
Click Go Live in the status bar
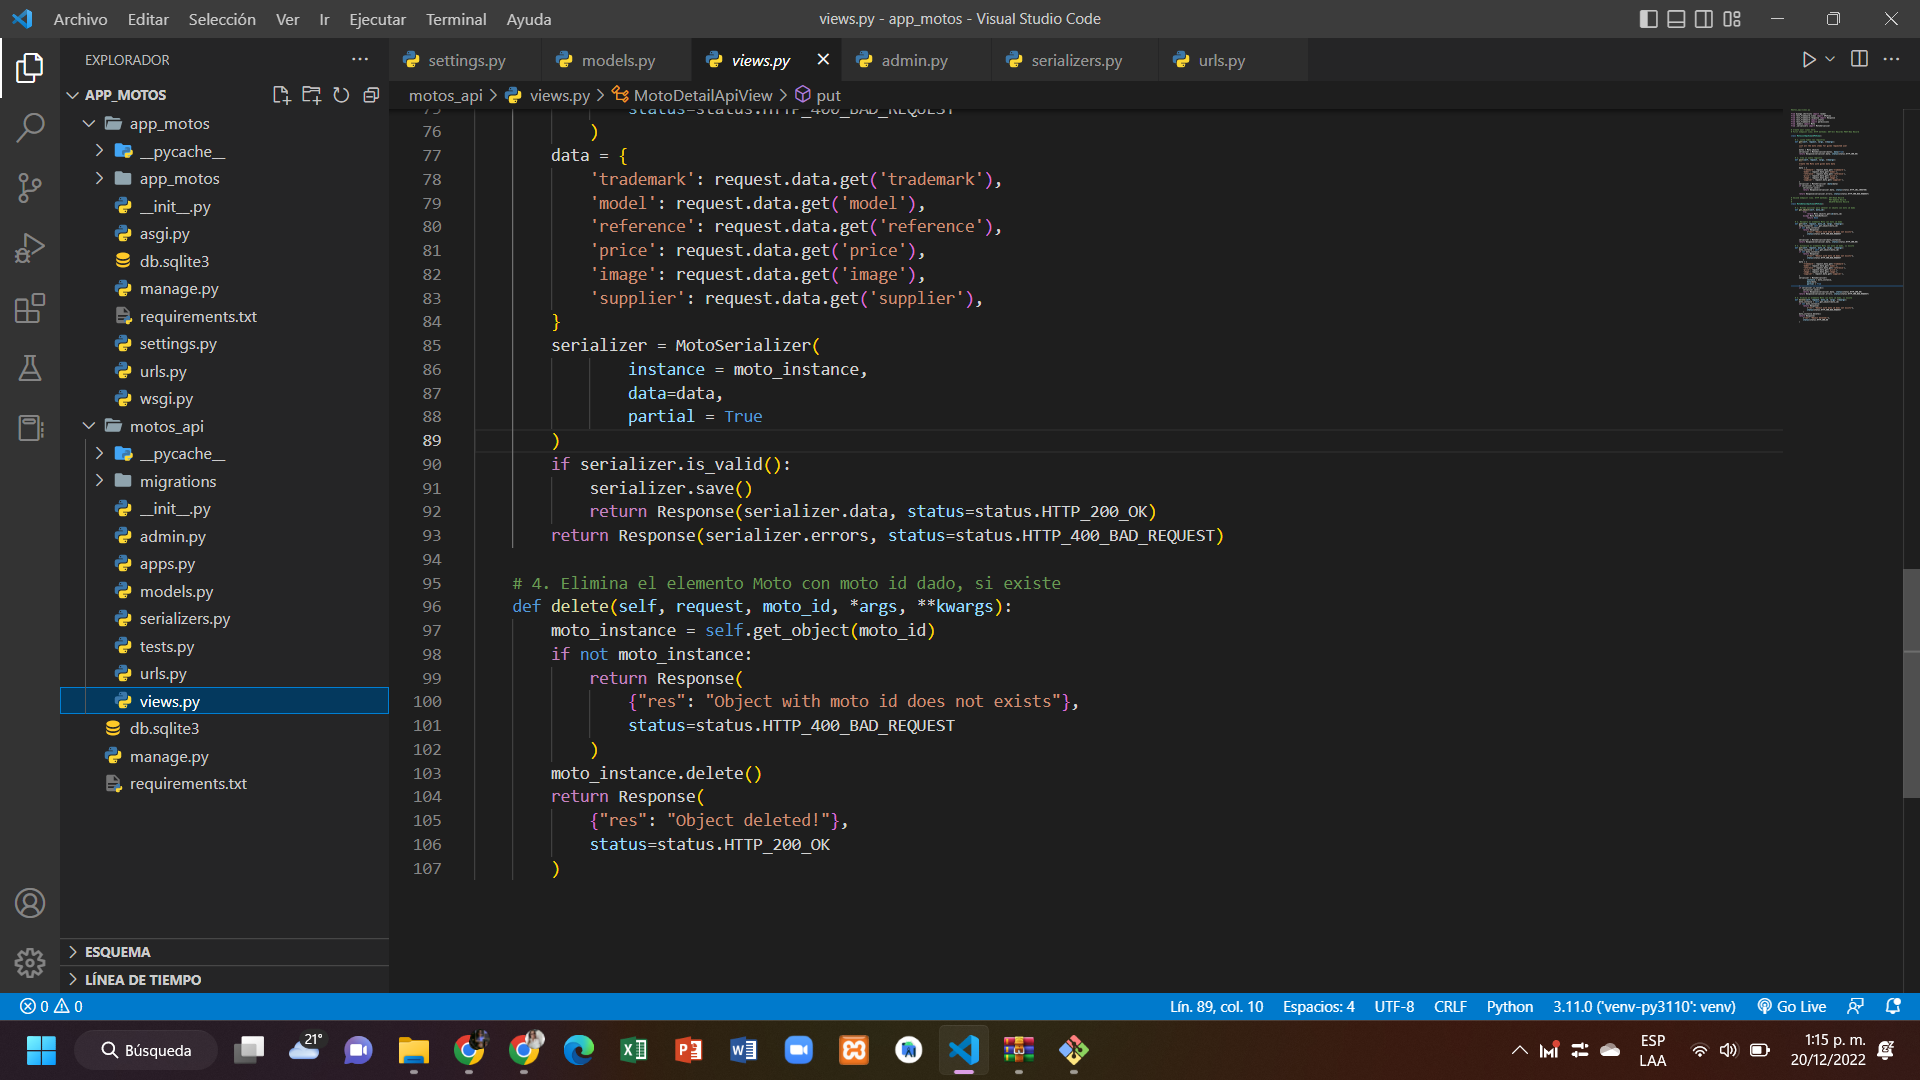tap(1791, 1006)
